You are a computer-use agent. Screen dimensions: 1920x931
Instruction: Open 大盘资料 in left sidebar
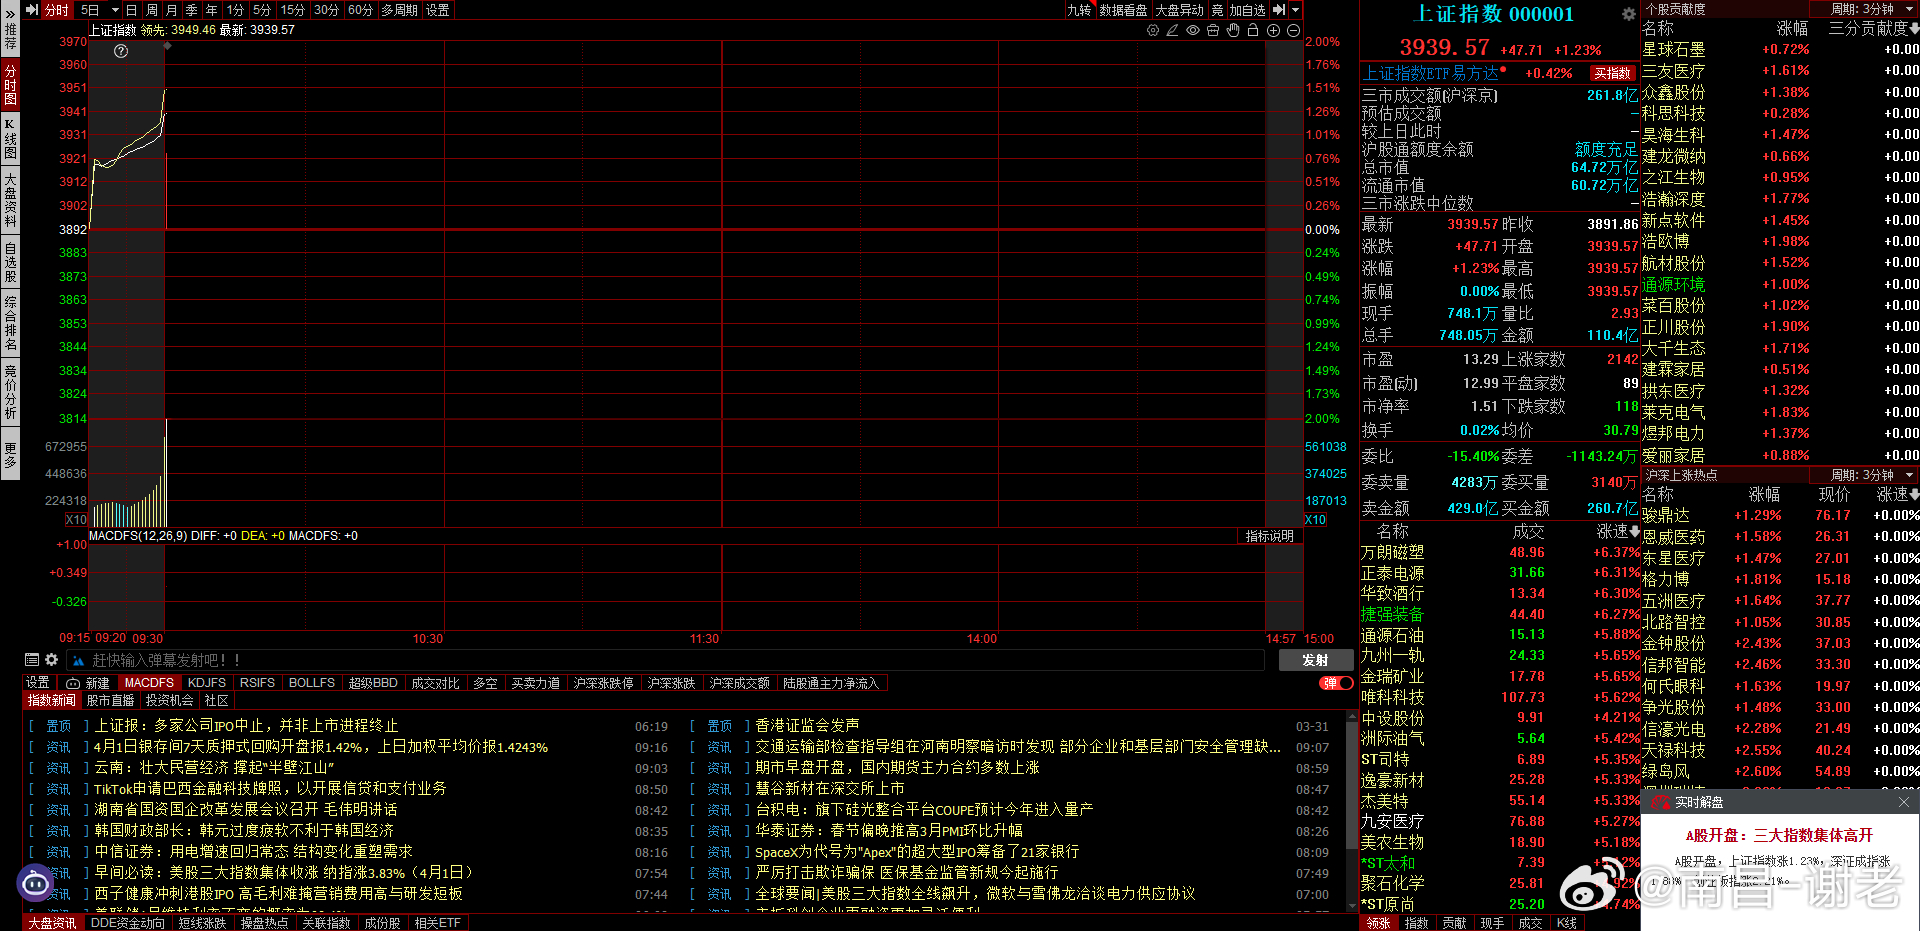coord(10,200)
